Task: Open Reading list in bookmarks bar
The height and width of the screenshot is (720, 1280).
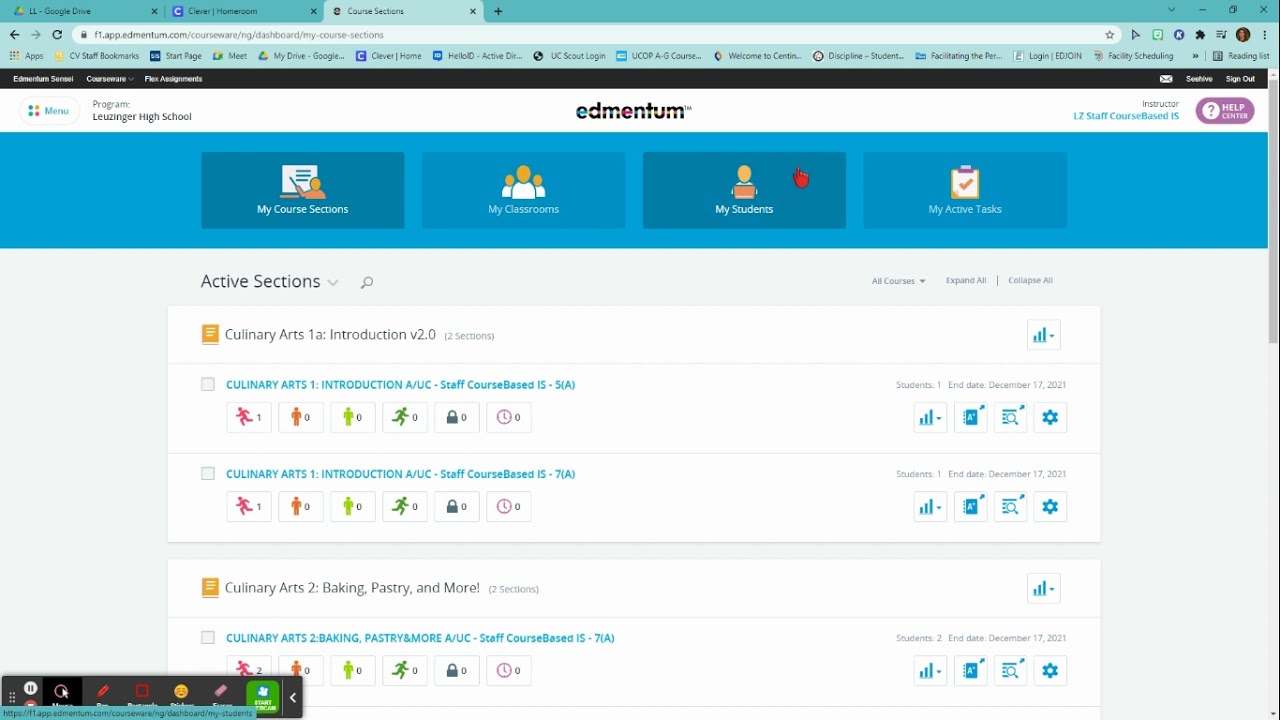Action: tap(1241, 56)
